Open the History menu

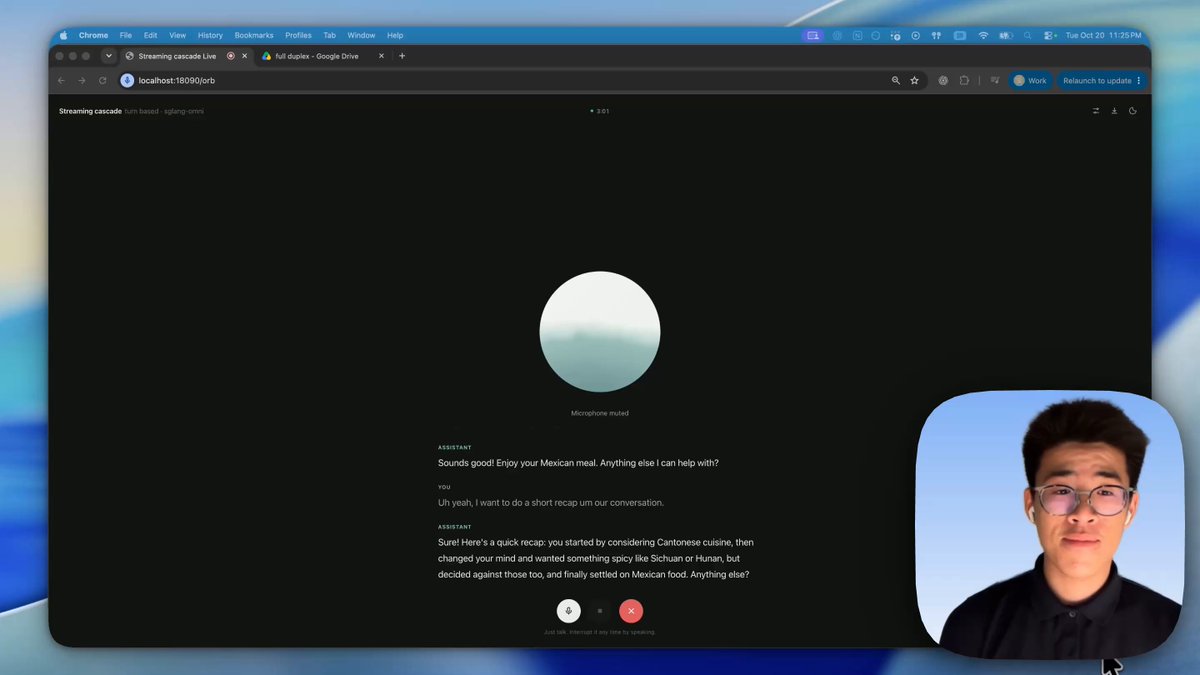(x=210, y=35)
